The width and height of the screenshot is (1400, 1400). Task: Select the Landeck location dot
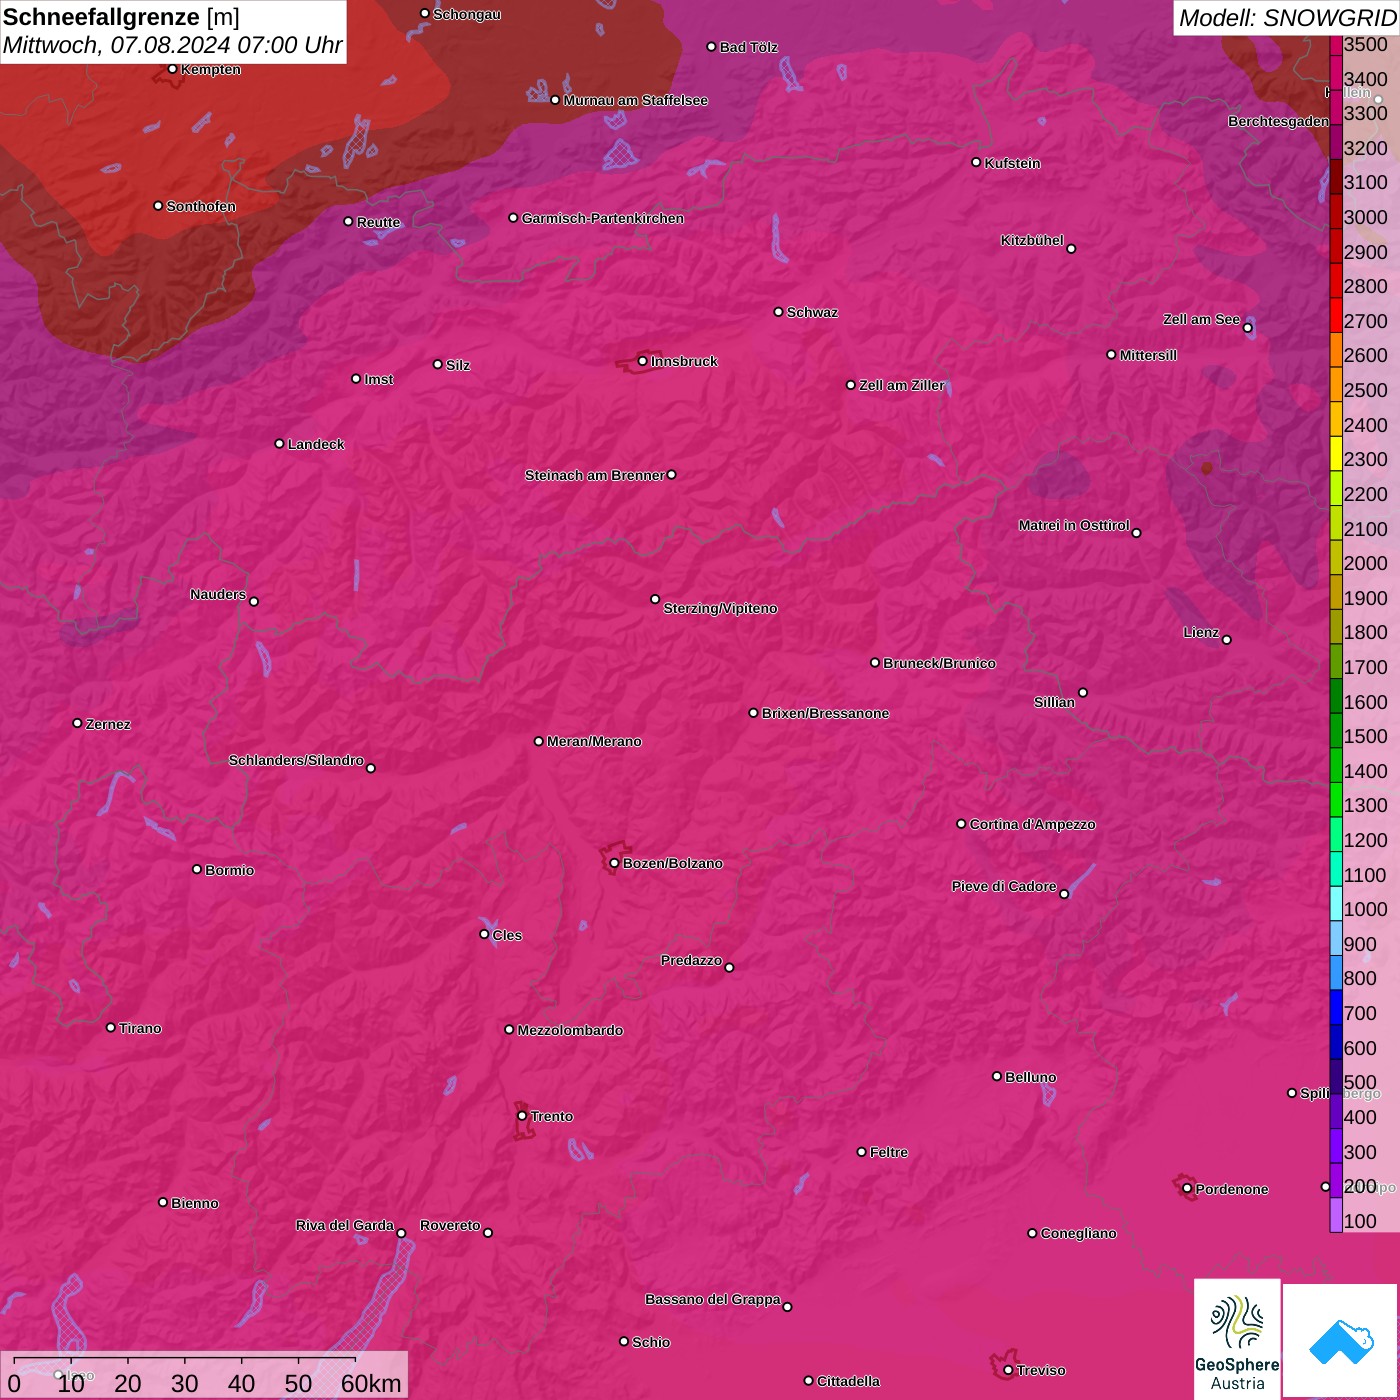[279, 444]
